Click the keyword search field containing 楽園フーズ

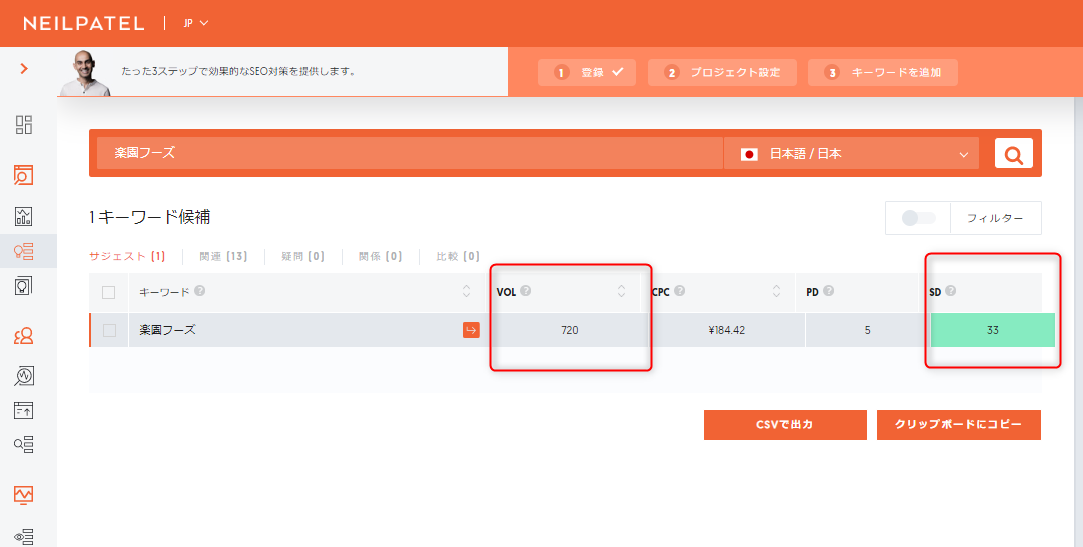pyautogui.click(x=410, y=153)
